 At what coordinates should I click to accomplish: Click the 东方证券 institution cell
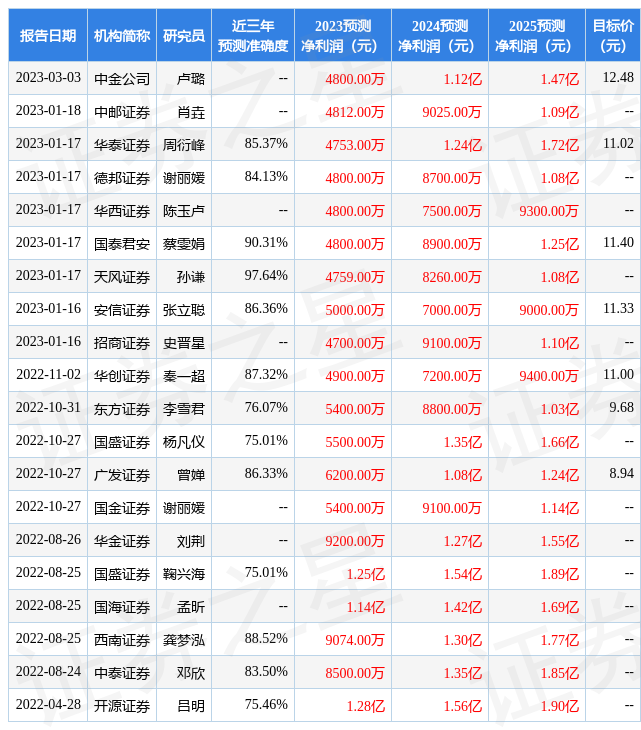pos(122,409)
